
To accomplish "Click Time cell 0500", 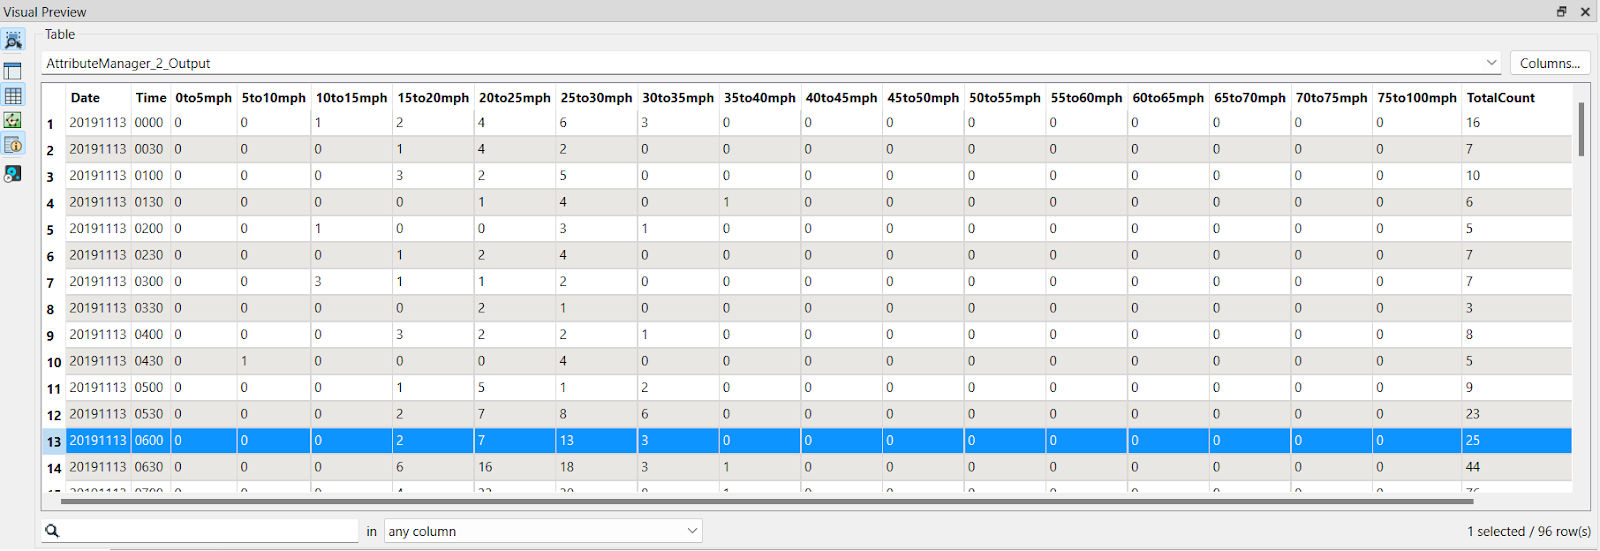I will click(x=151, y=387).
